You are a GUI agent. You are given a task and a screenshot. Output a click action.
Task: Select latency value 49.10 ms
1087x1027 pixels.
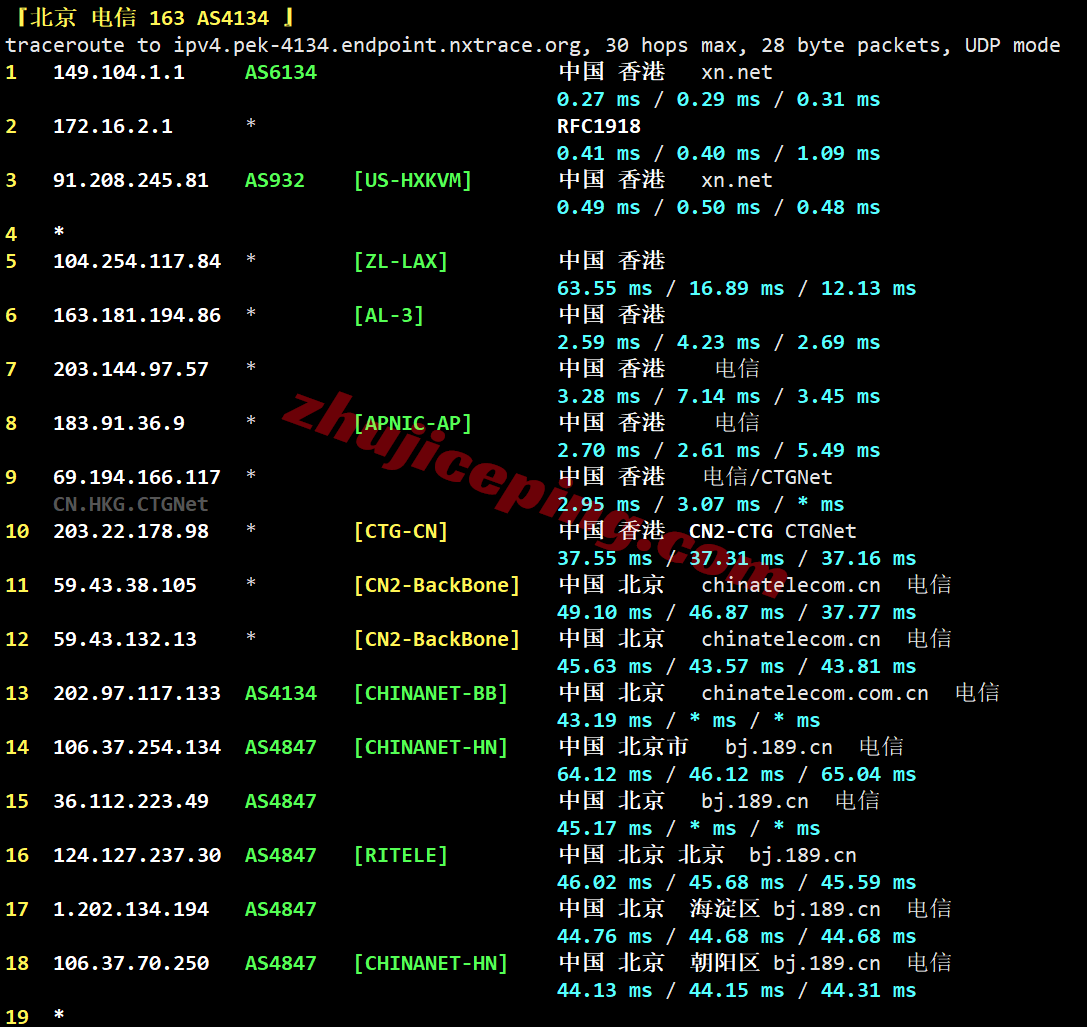605,613
